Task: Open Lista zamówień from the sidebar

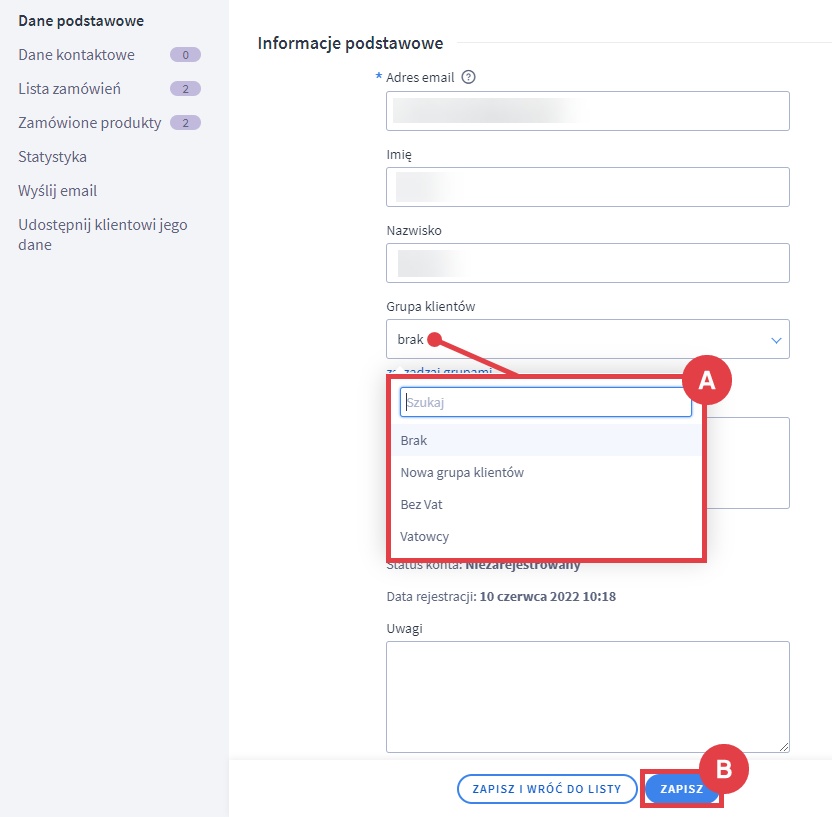Action: tap(70, 89)
